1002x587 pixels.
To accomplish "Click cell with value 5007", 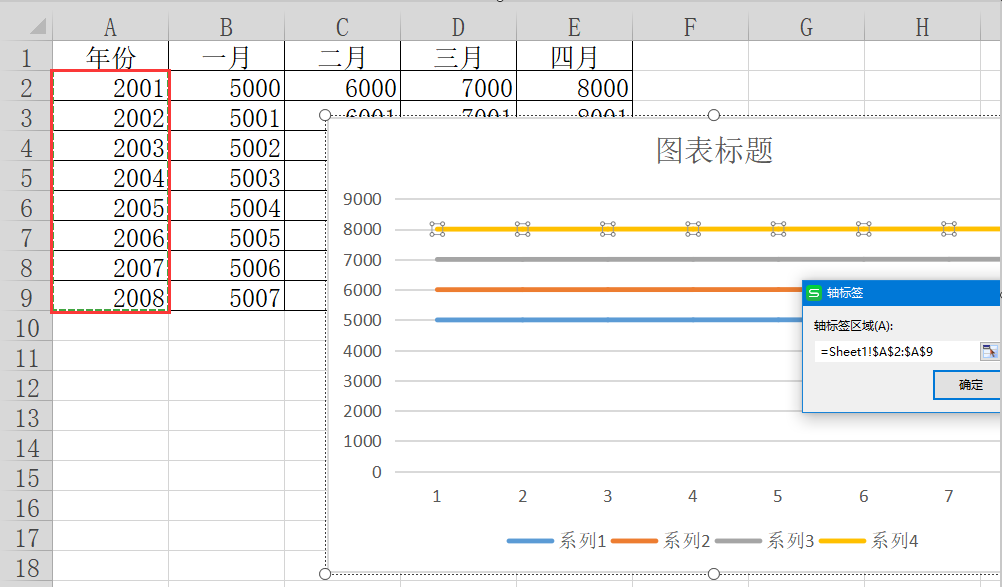I will coord(226,298).
